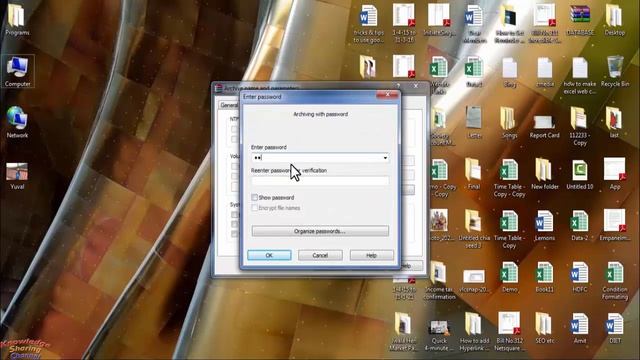Select the 'Untitled chia seed 3' folder

474,229
